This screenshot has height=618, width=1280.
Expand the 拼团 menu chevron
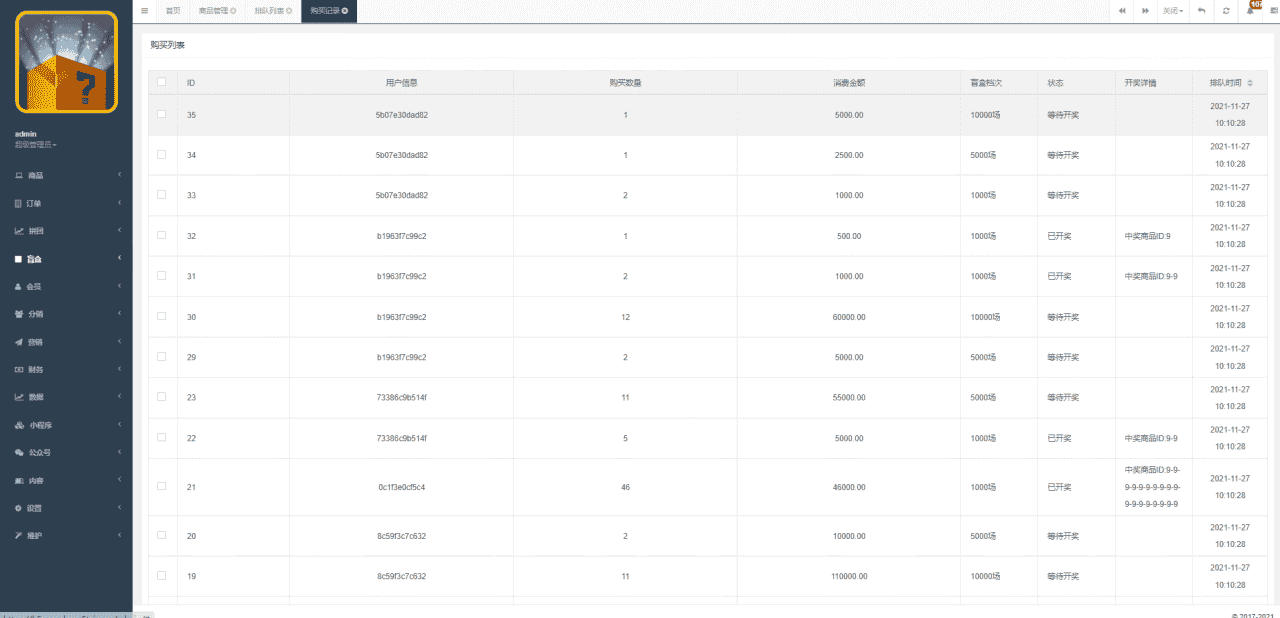tap(119, 231)
